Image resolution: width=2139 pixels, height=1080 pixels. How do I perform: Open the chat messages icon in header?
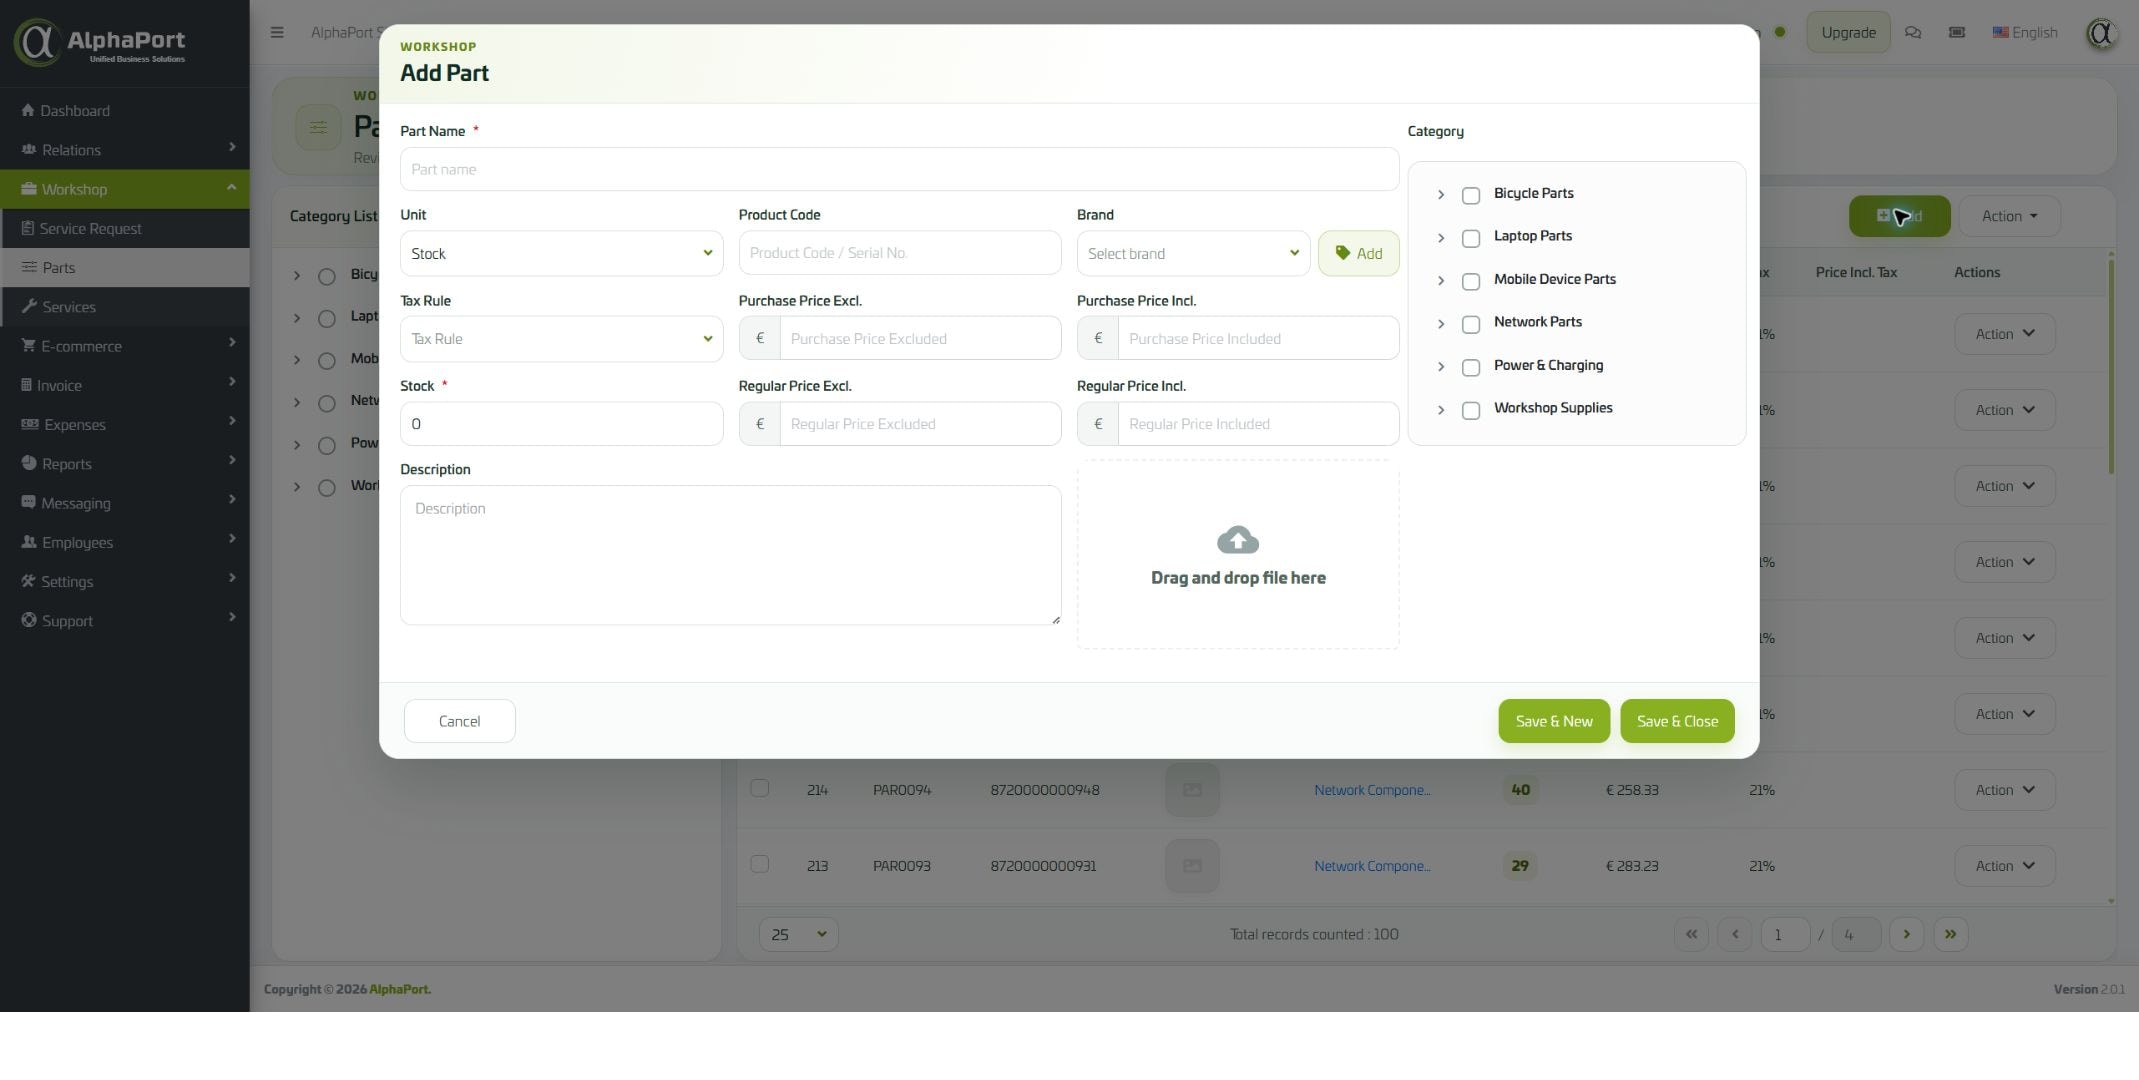[1912, 32]
